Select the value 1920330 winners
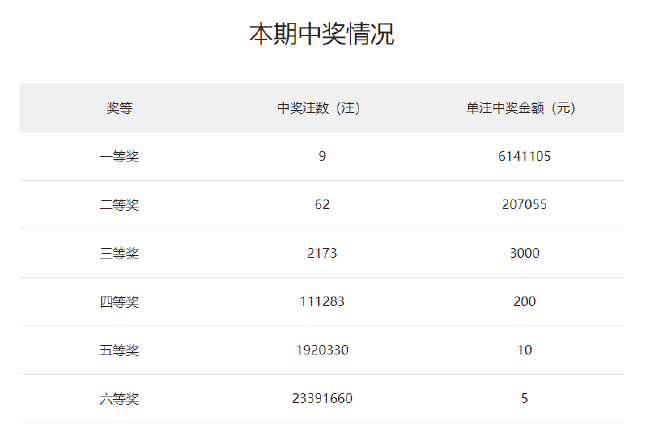The width and height of the screenshot is (650, 441). click(x=322, y=350)
